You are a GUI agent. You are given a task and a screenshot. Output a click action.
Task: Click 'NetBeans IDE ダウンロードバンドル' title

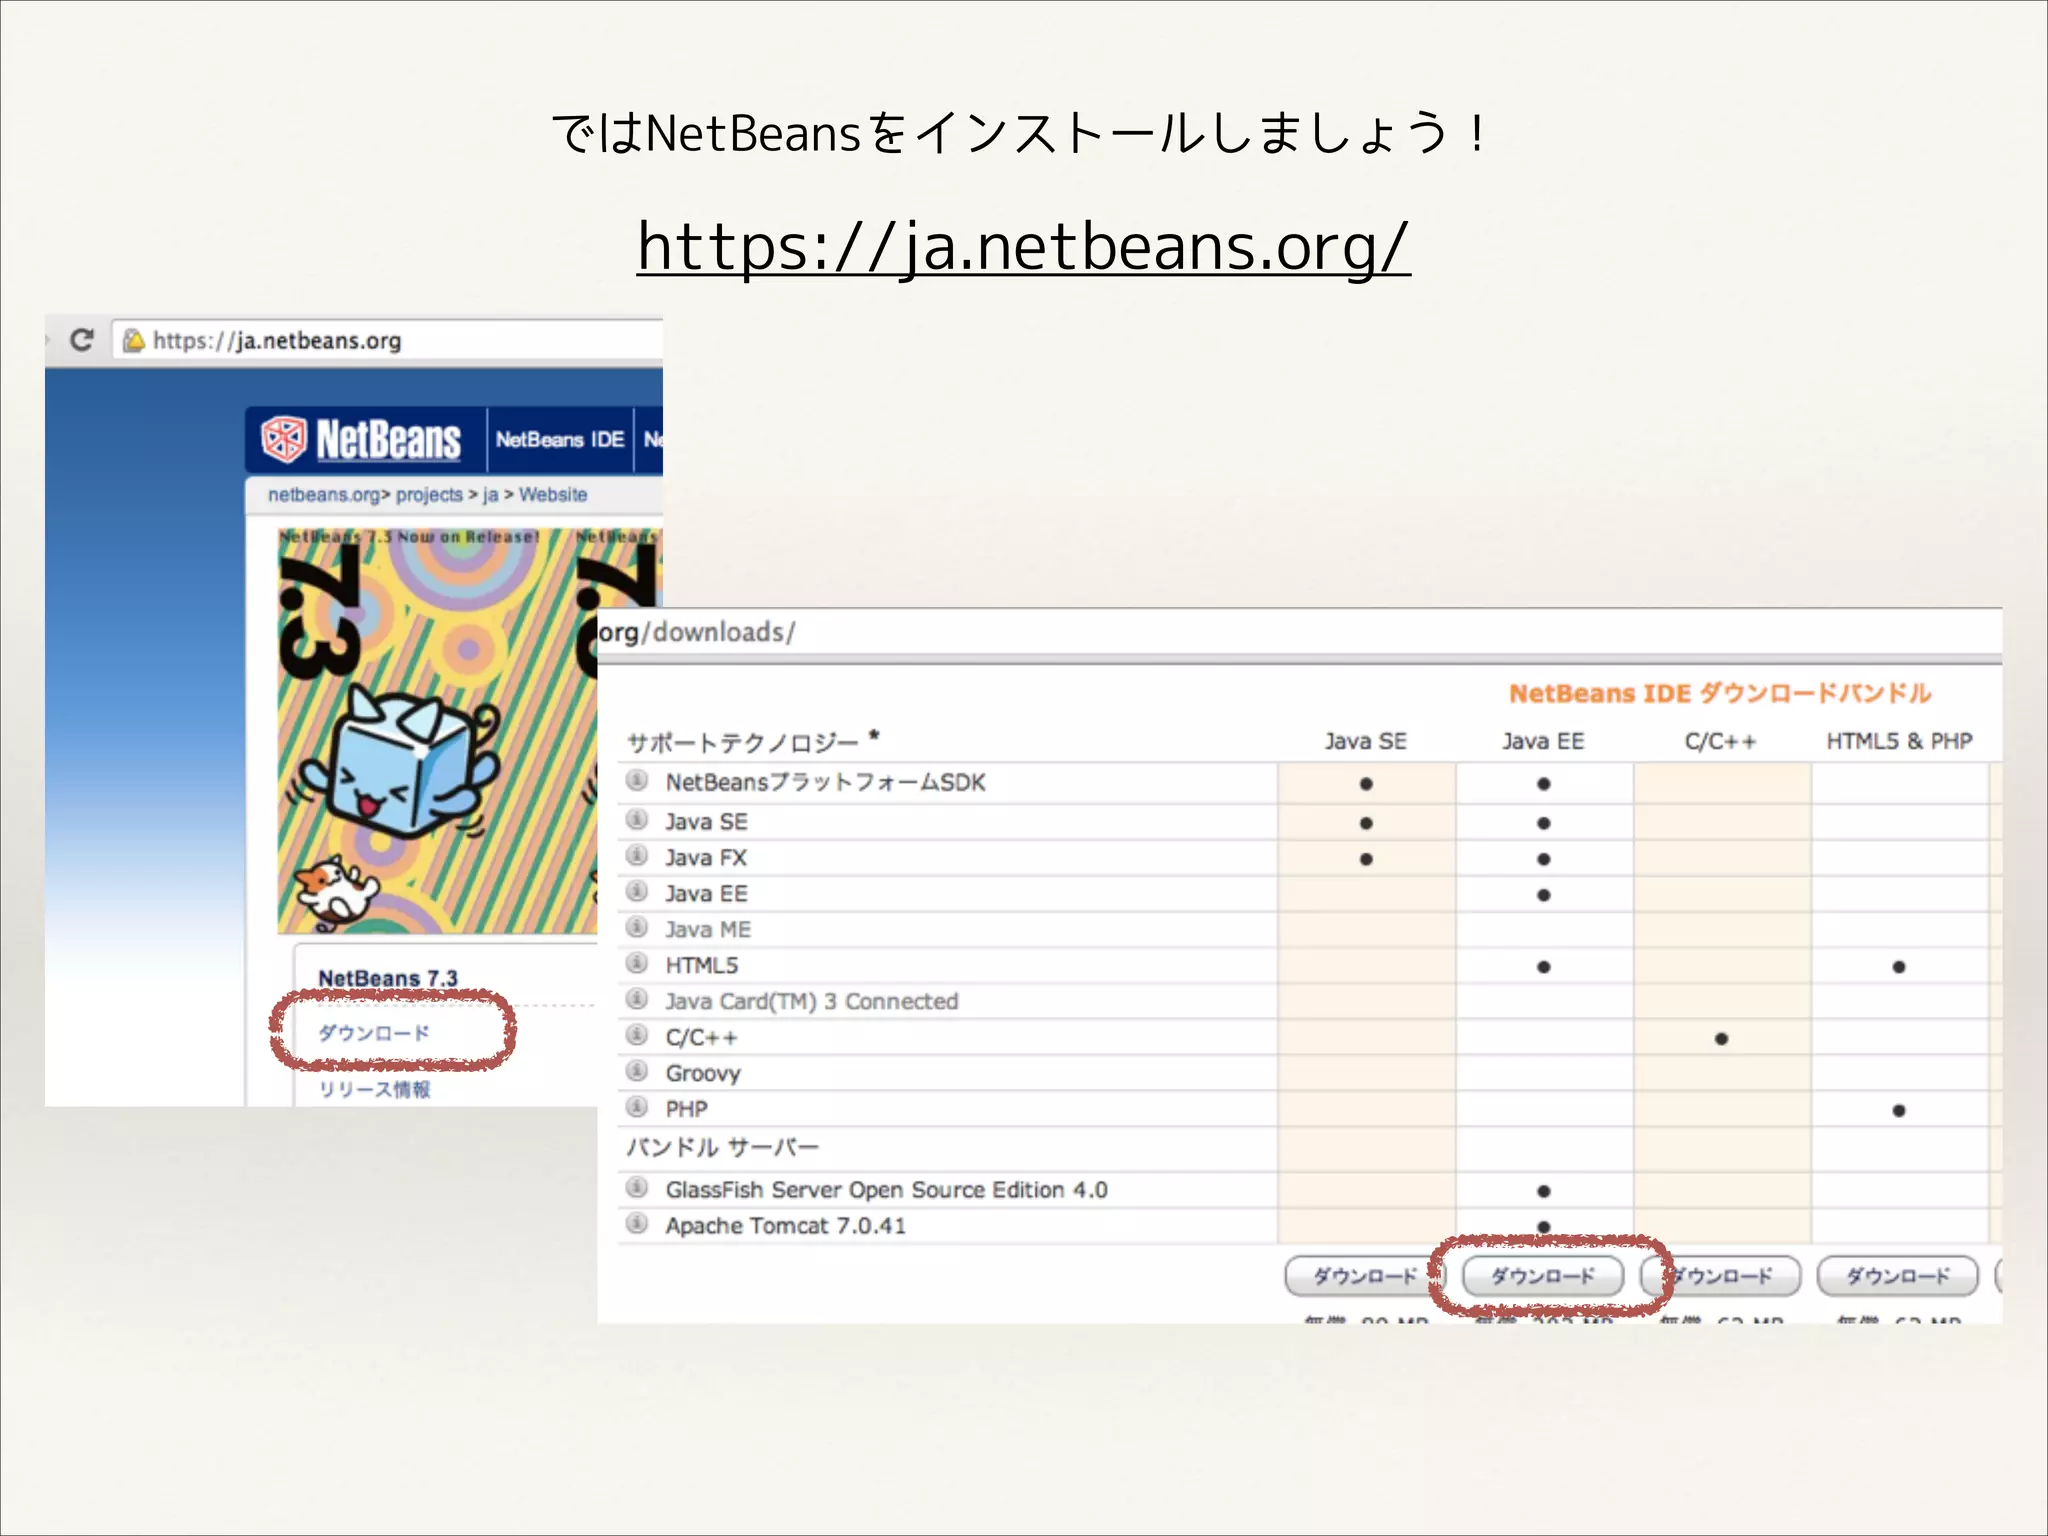tap(1720, 693)
